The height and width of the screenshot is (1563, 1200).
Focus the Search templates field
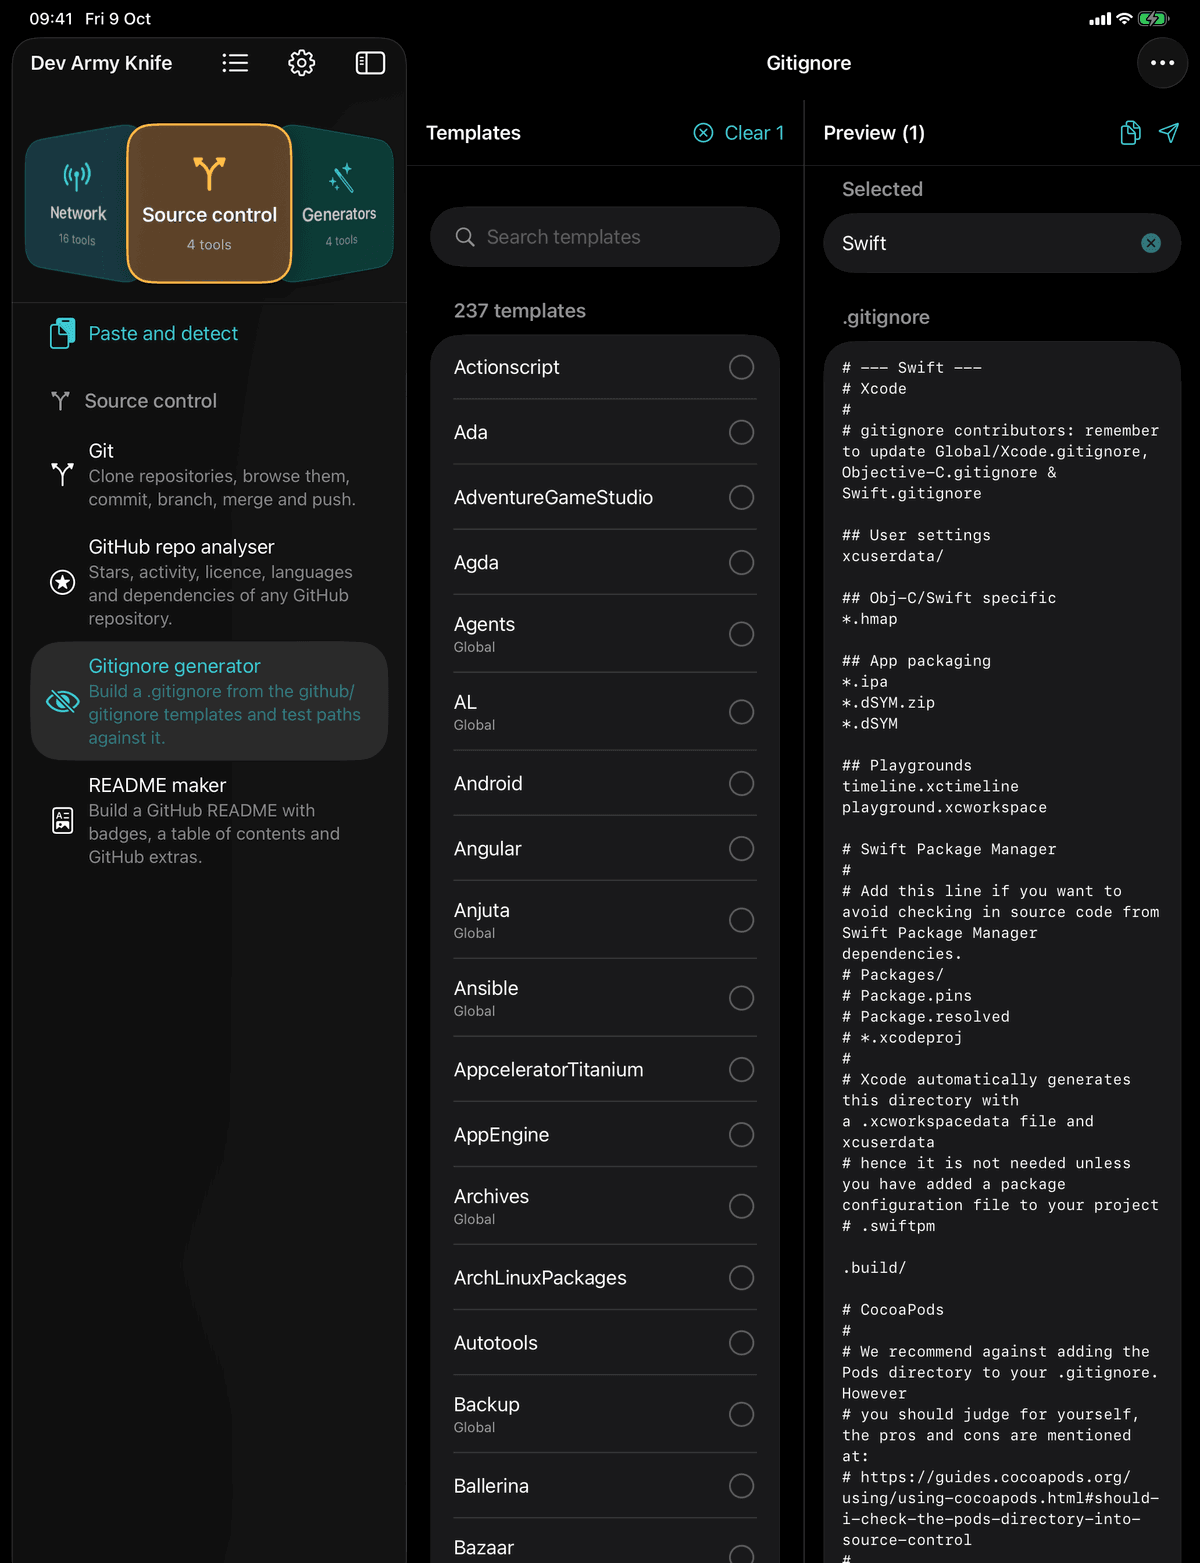[x=605, y=237]
